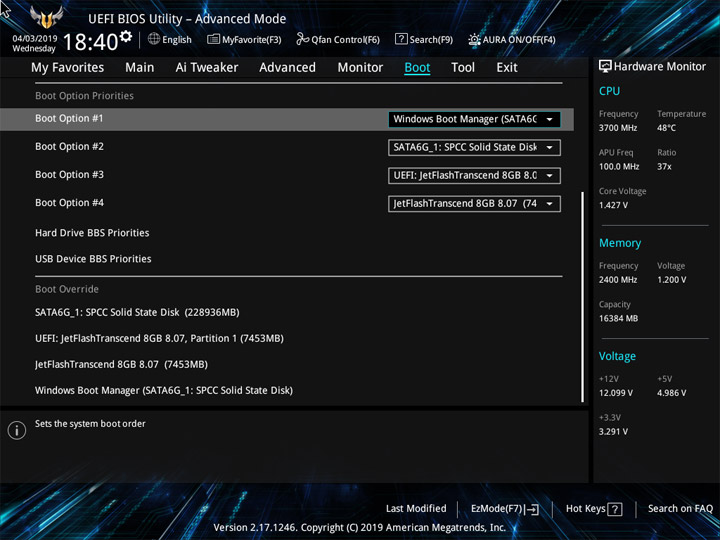This screenshot has height=540, width=720.
Task: Open Boot Option #4 dropdown
Action: point(474,203)
